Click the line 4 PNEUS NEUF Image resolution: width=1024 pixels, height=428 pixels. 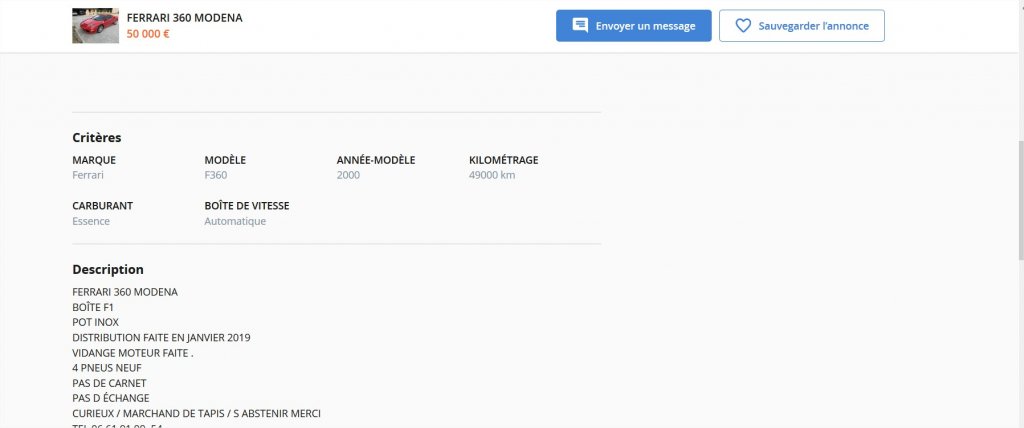(107, 368)
